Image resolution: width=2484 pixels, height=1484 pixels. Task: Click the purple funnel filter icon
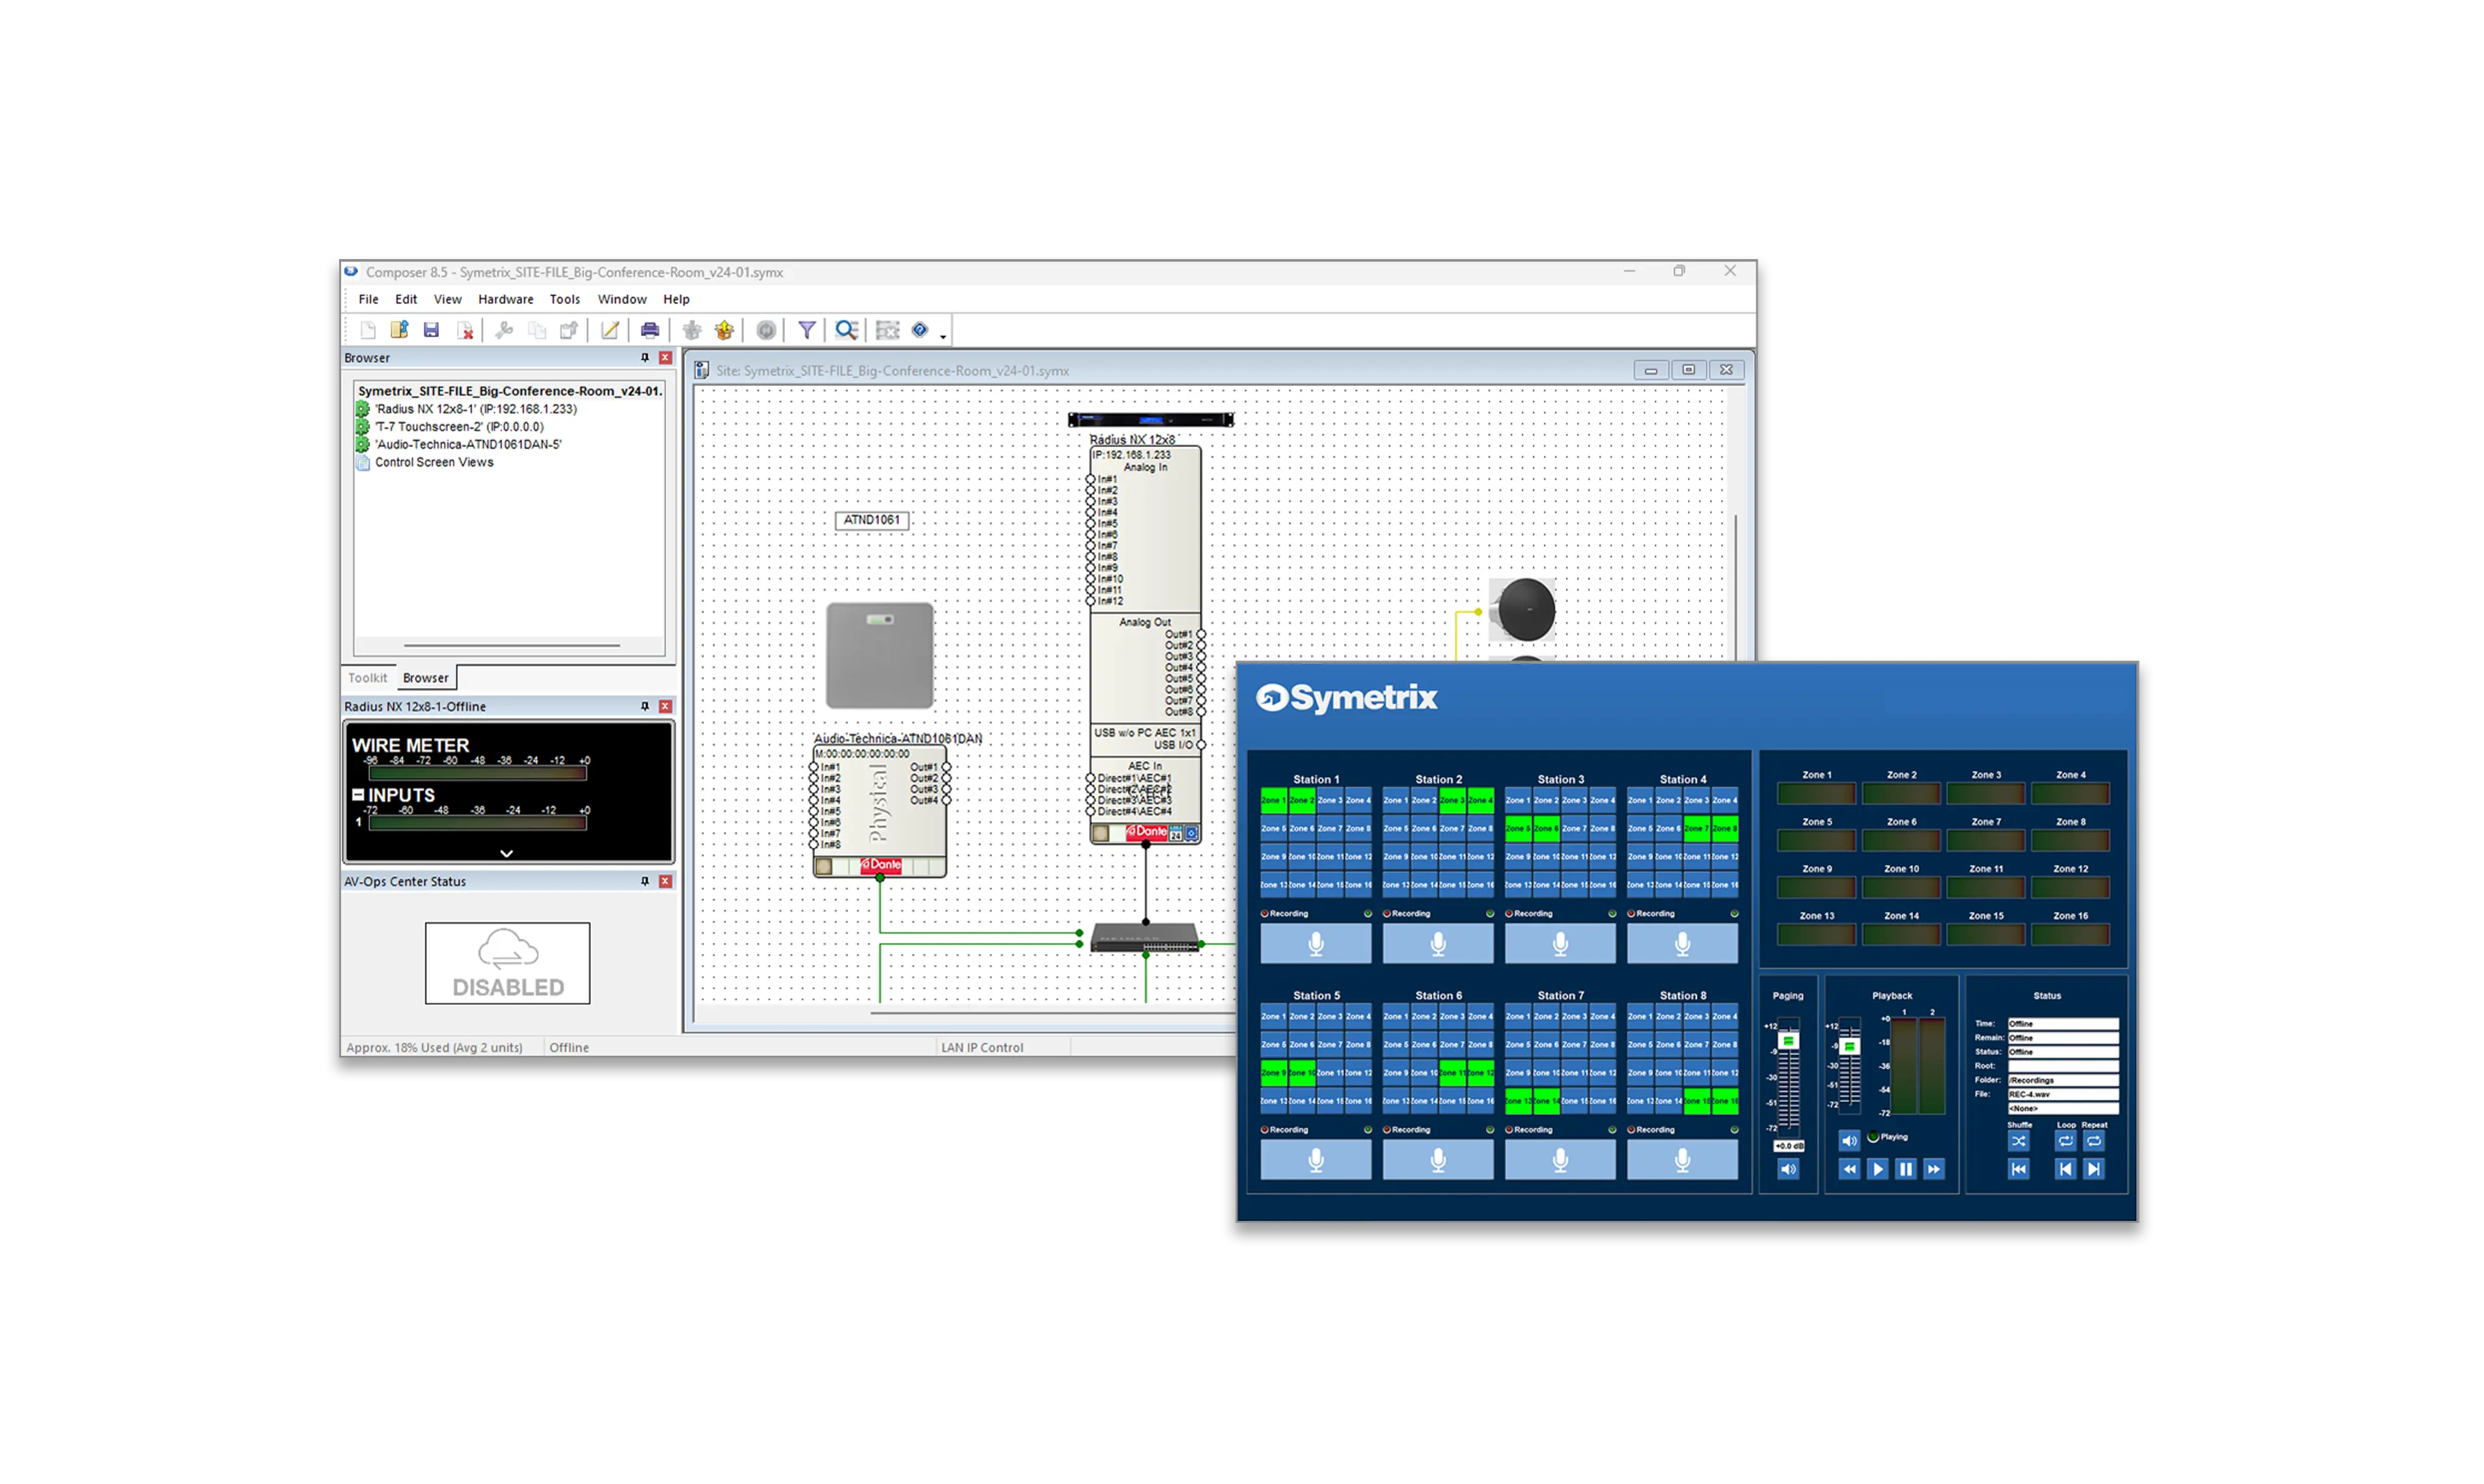tap(806, 330)
